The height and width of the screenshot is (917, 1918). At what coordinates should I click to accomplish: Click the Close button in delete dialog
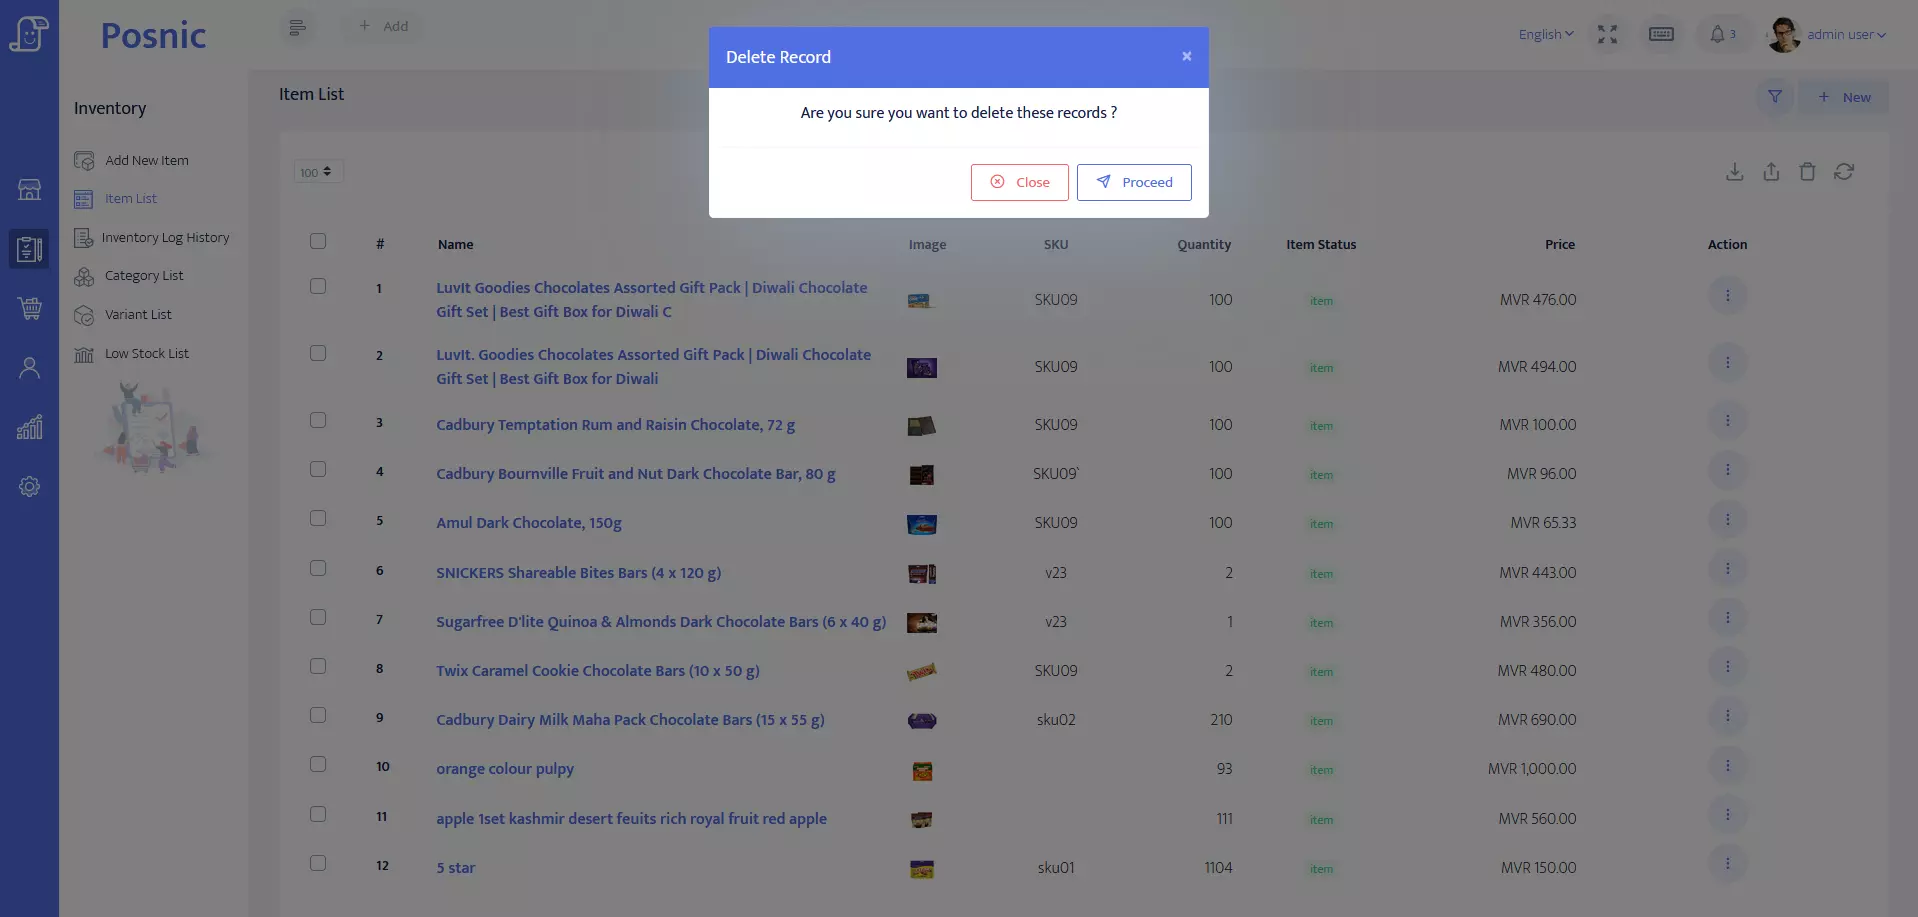pos(1019,182)
